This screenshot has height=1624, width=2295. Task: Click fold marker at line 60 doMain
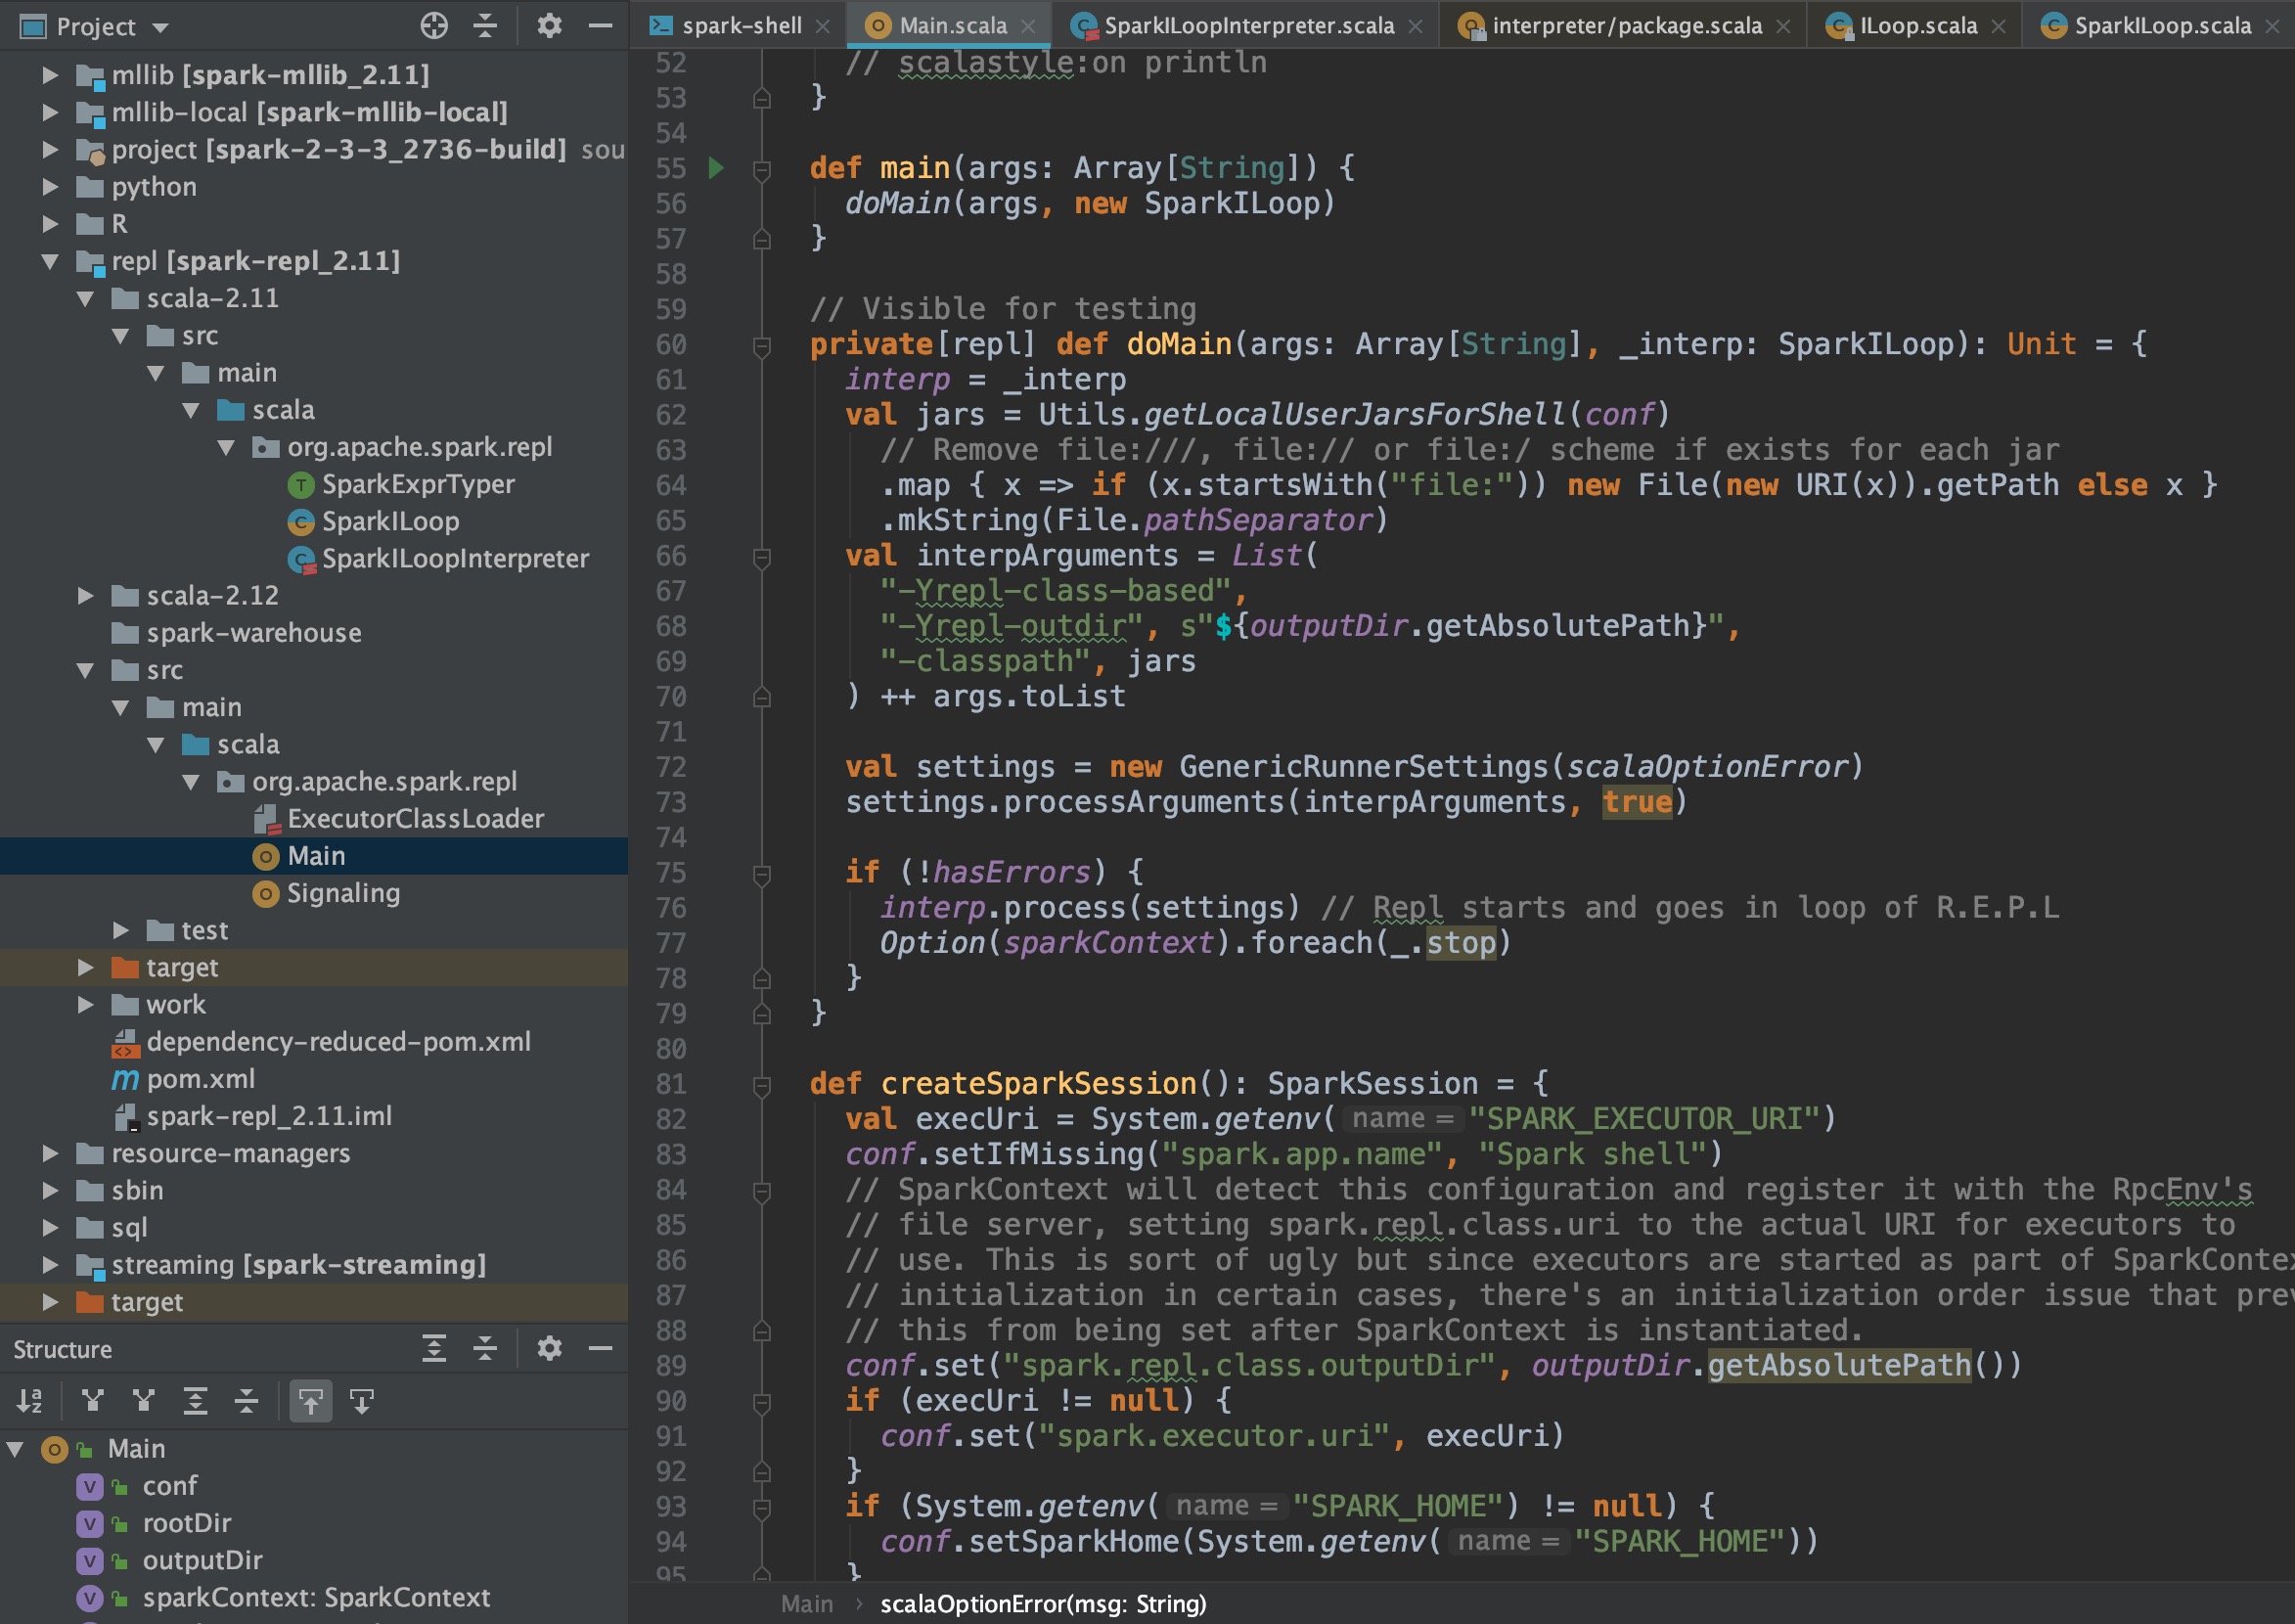[x=762, y=345]
